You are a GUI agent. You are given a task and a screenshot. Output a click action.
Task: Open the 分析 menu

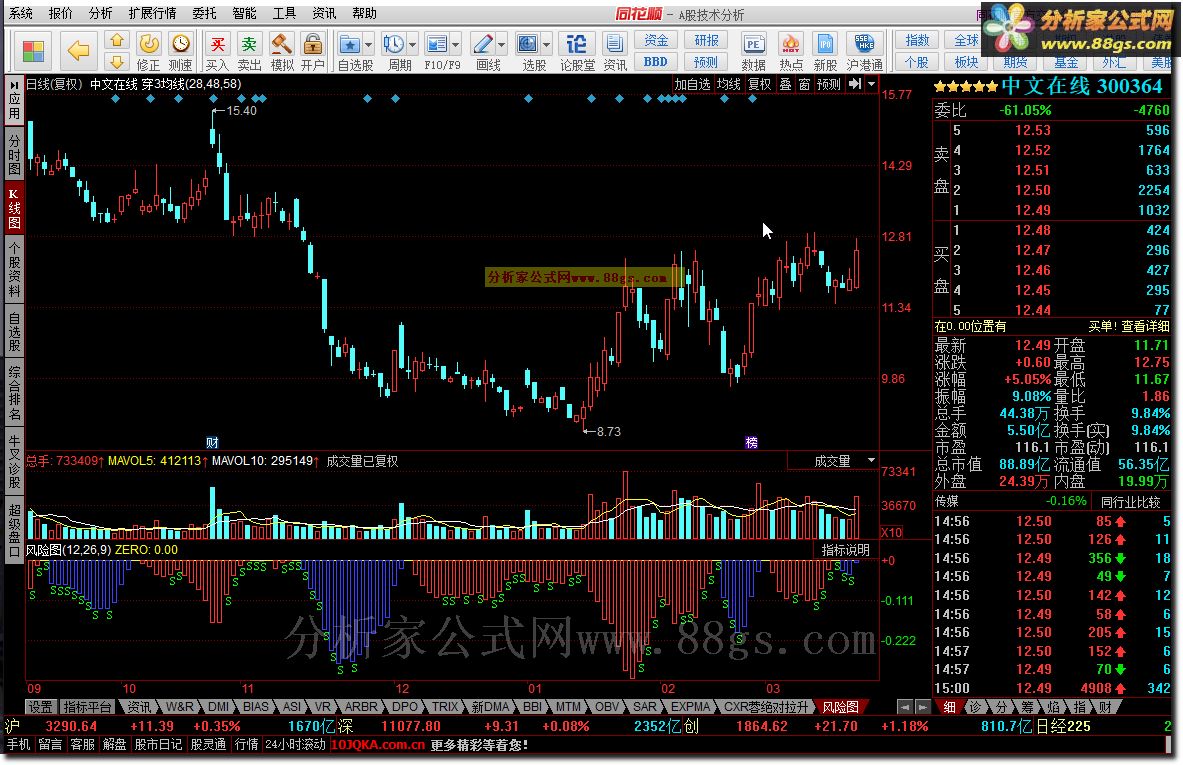[100, 13]
